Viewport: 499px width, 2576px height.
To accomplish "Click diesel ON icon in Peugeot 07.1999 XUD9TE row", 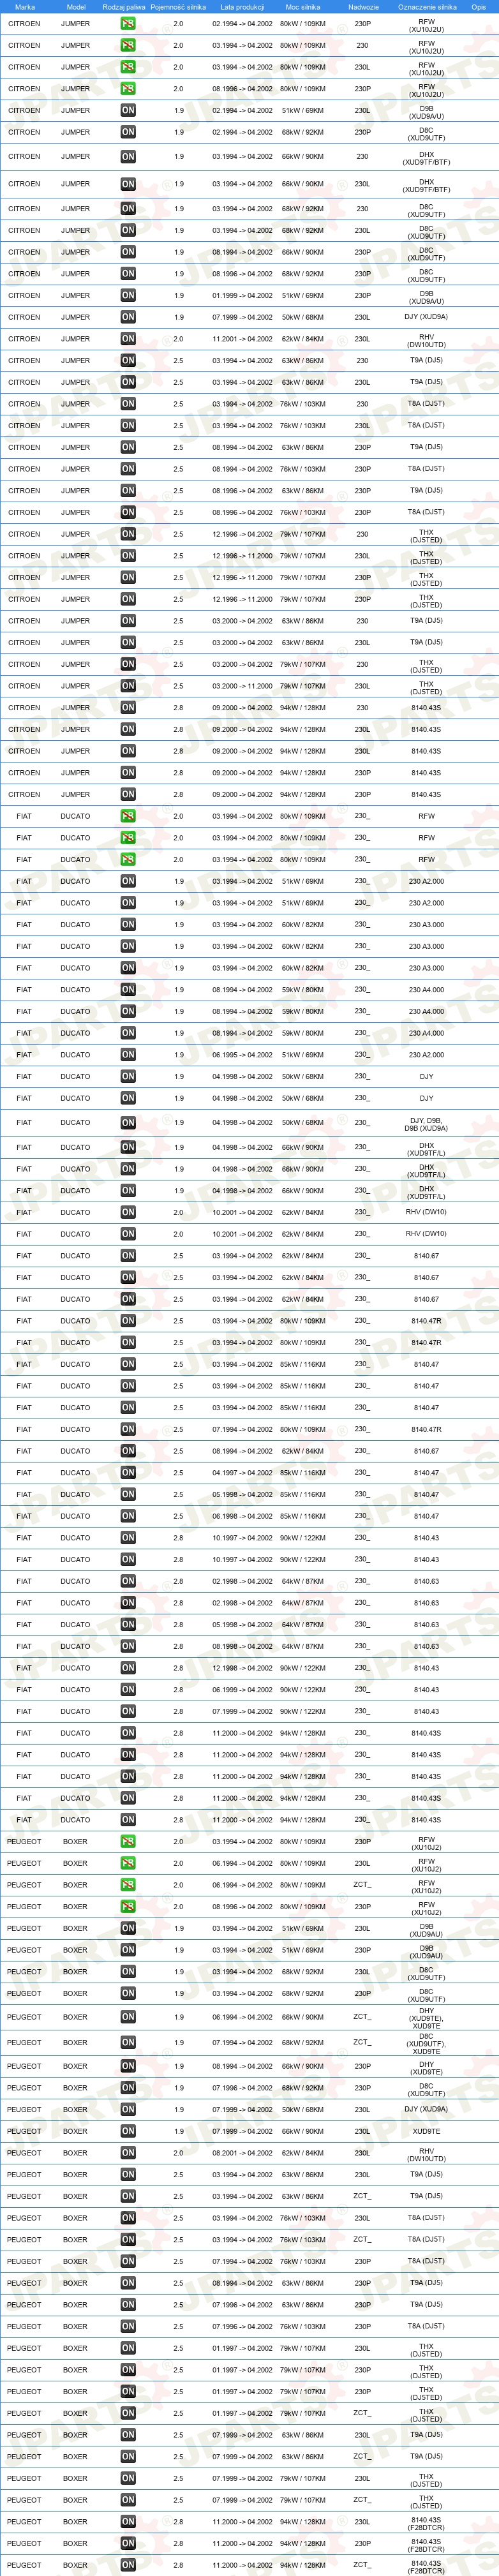I will (128, 2131).
